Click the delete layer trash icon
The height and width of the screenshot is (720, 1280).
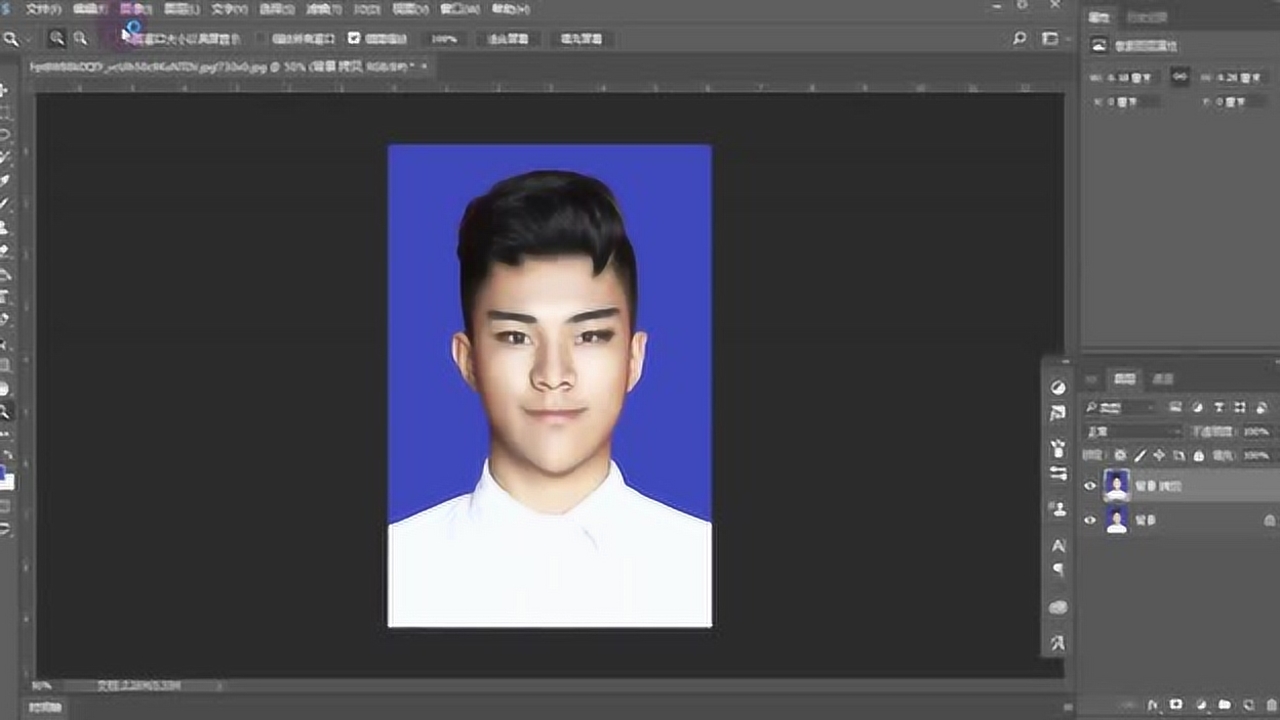[x=1268, y=705]
